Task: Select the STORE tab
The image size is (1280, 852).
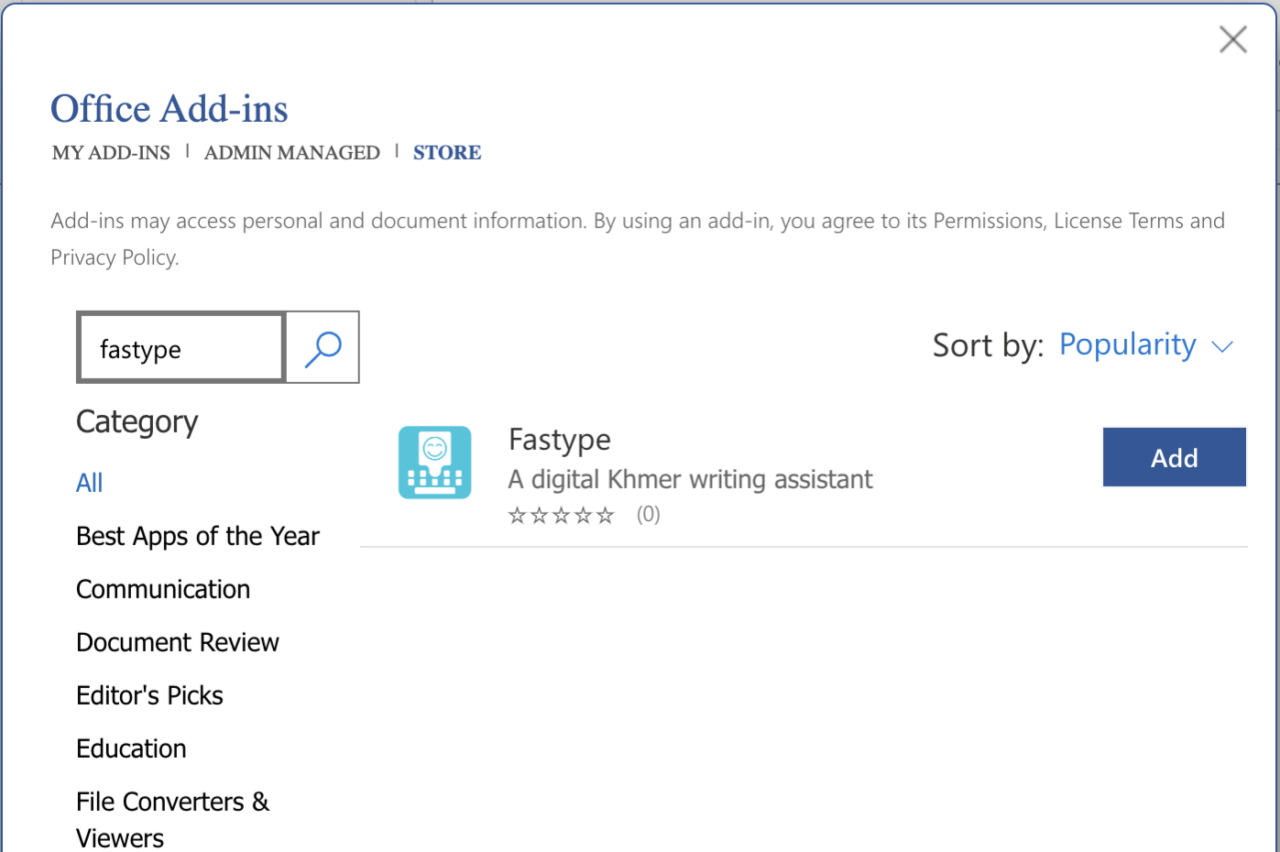Action: (447, 153)
